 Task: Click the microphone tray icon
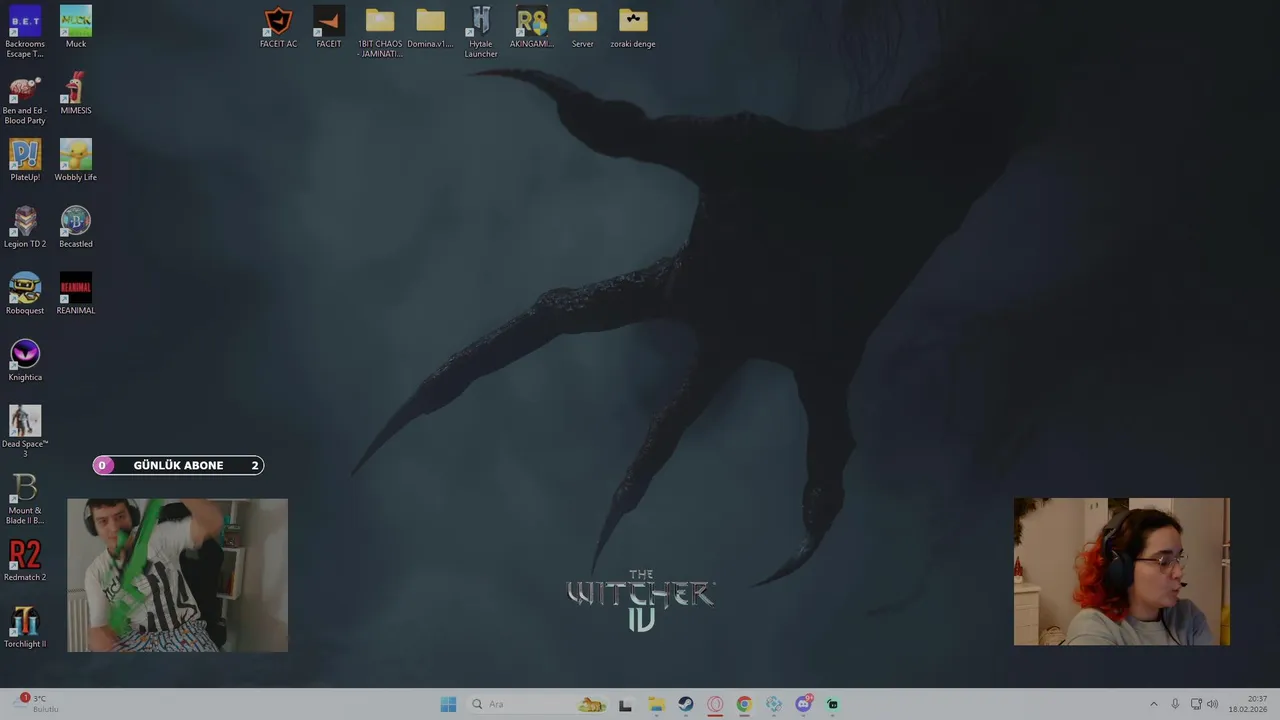coord(1175,704)
